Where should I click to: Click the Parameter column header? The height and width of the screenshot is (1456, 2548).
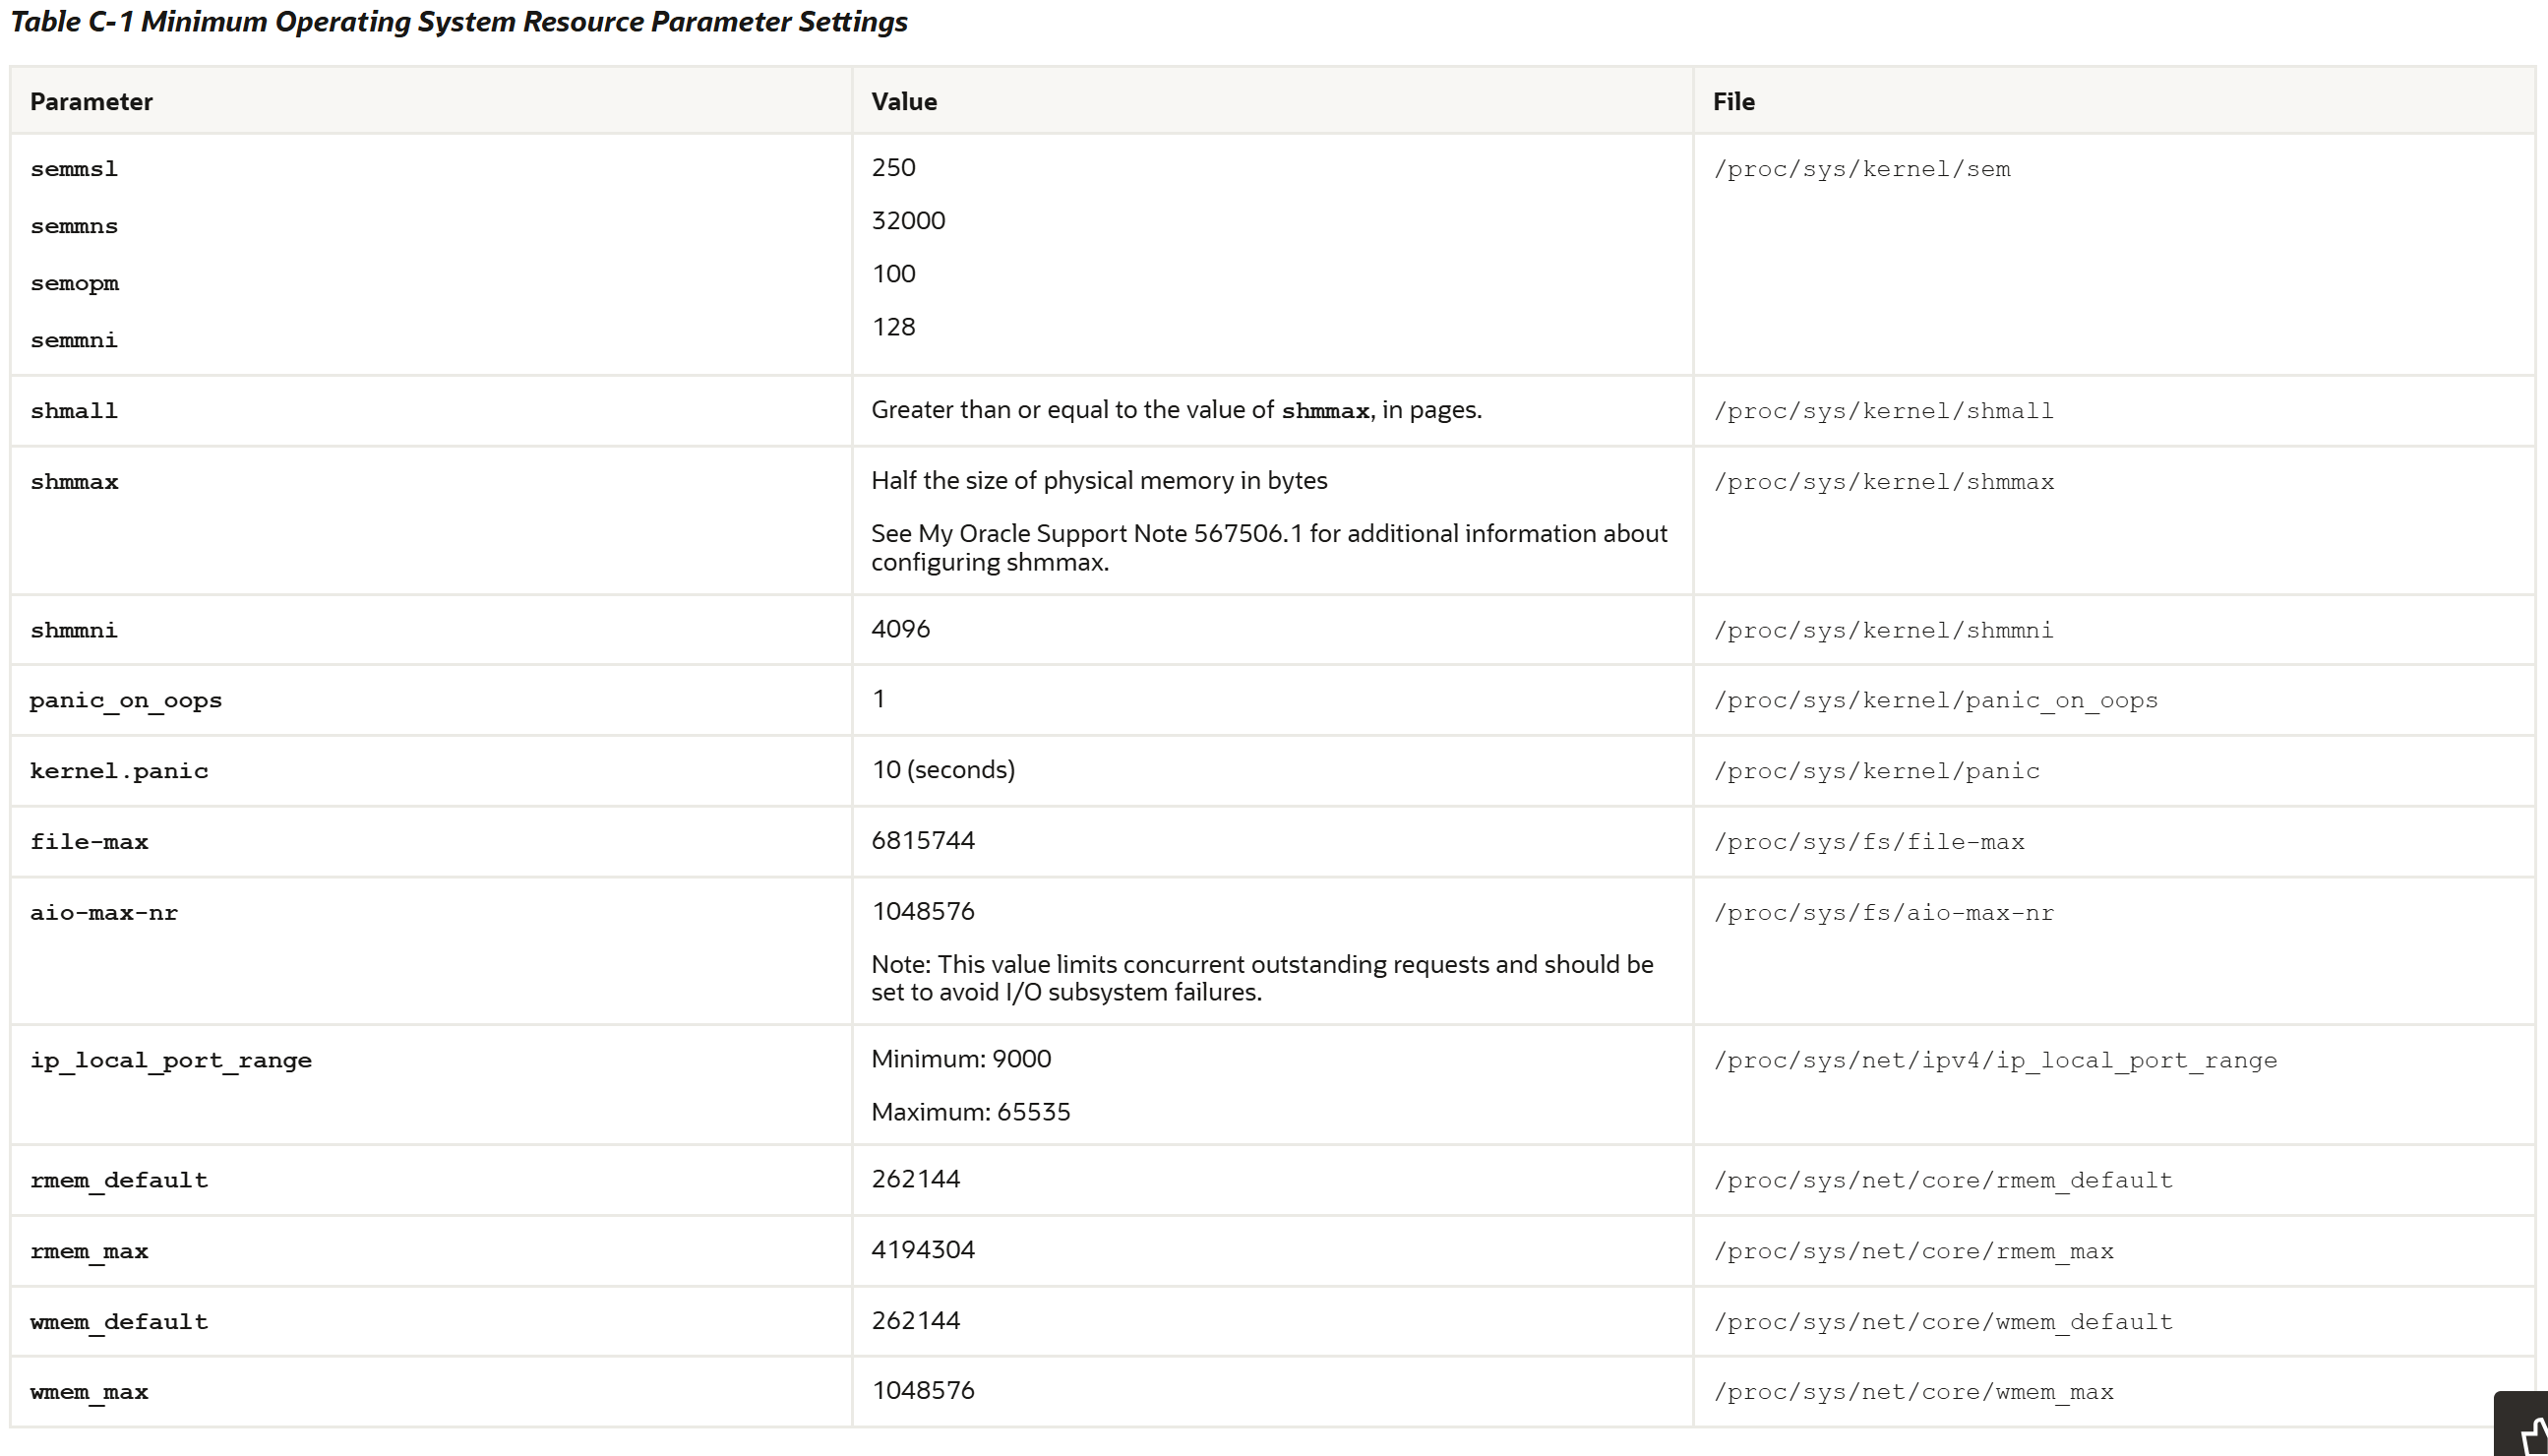(x=91, y=102)
